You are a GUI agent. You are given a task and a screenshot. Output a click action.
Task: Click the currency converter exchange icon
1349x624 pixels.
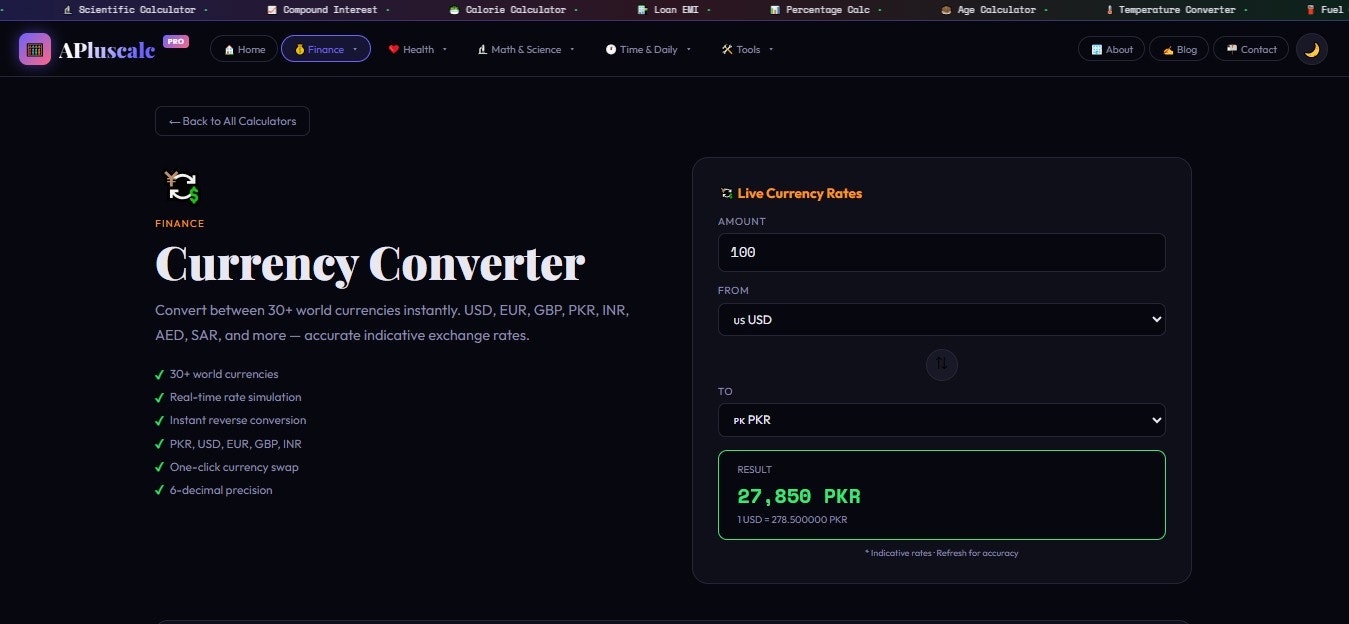pos(181,188)
